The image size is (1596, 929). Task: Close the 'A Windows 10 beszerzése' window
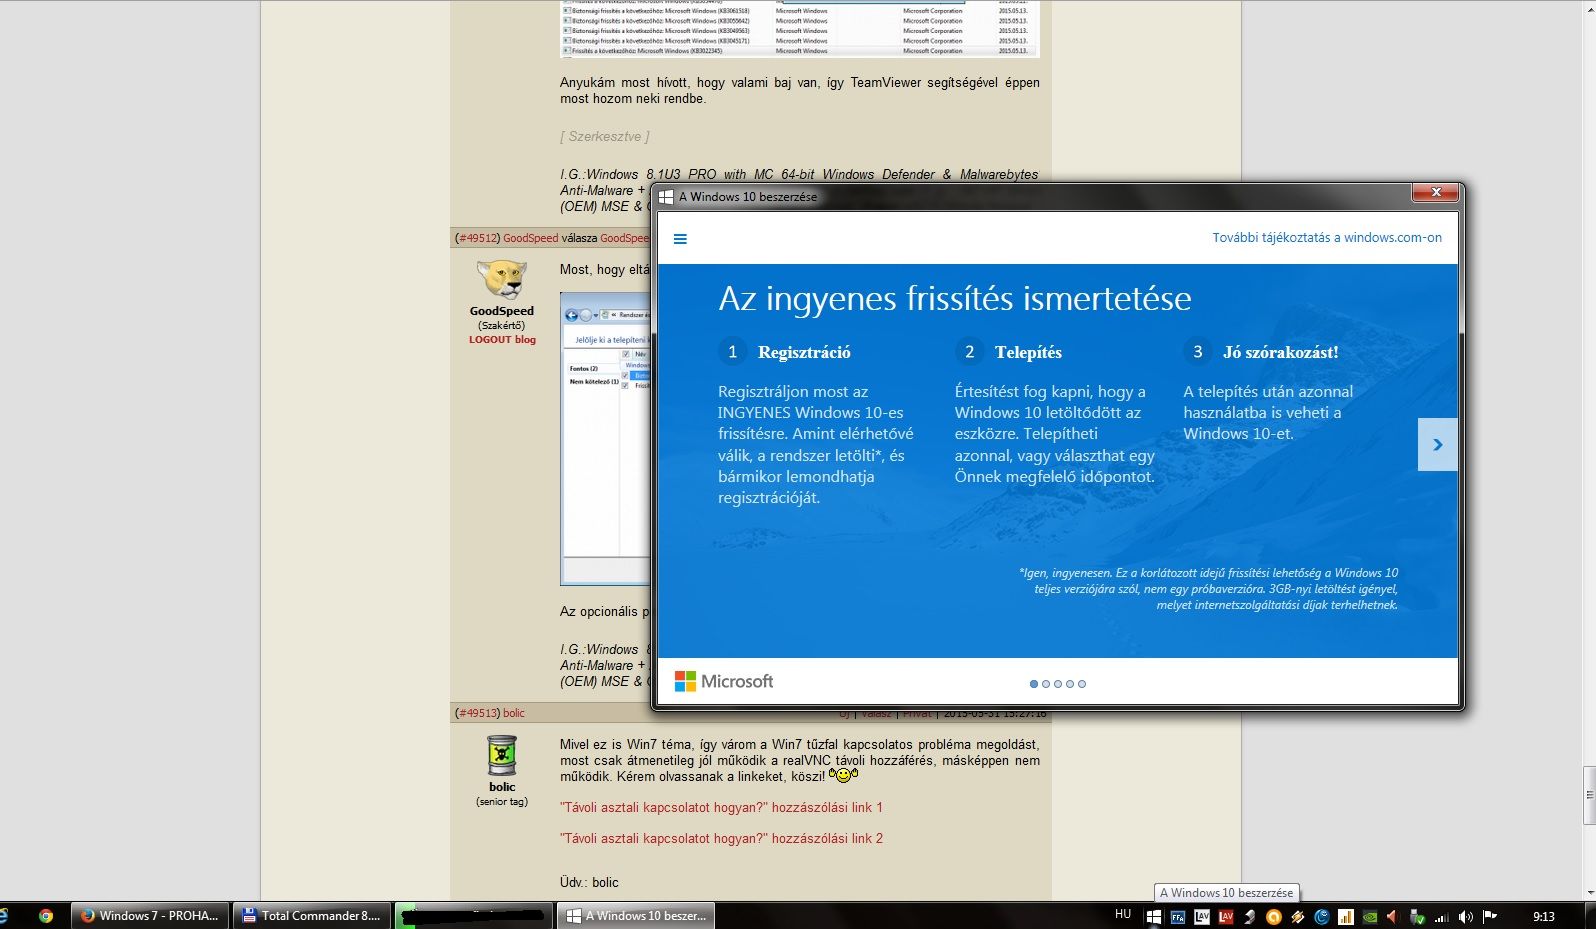click(1435, 192)
